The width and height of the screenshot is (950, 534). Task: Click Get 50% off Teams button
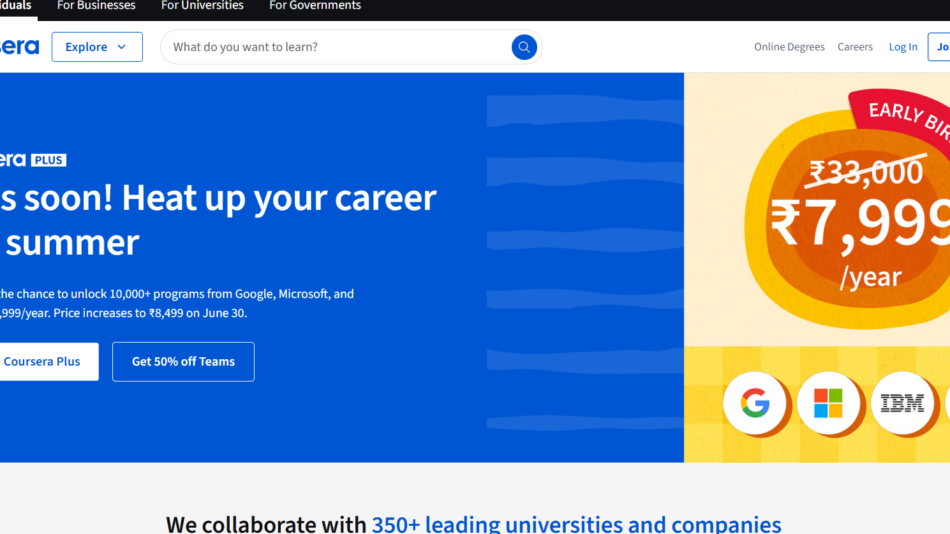coord(183,362)
